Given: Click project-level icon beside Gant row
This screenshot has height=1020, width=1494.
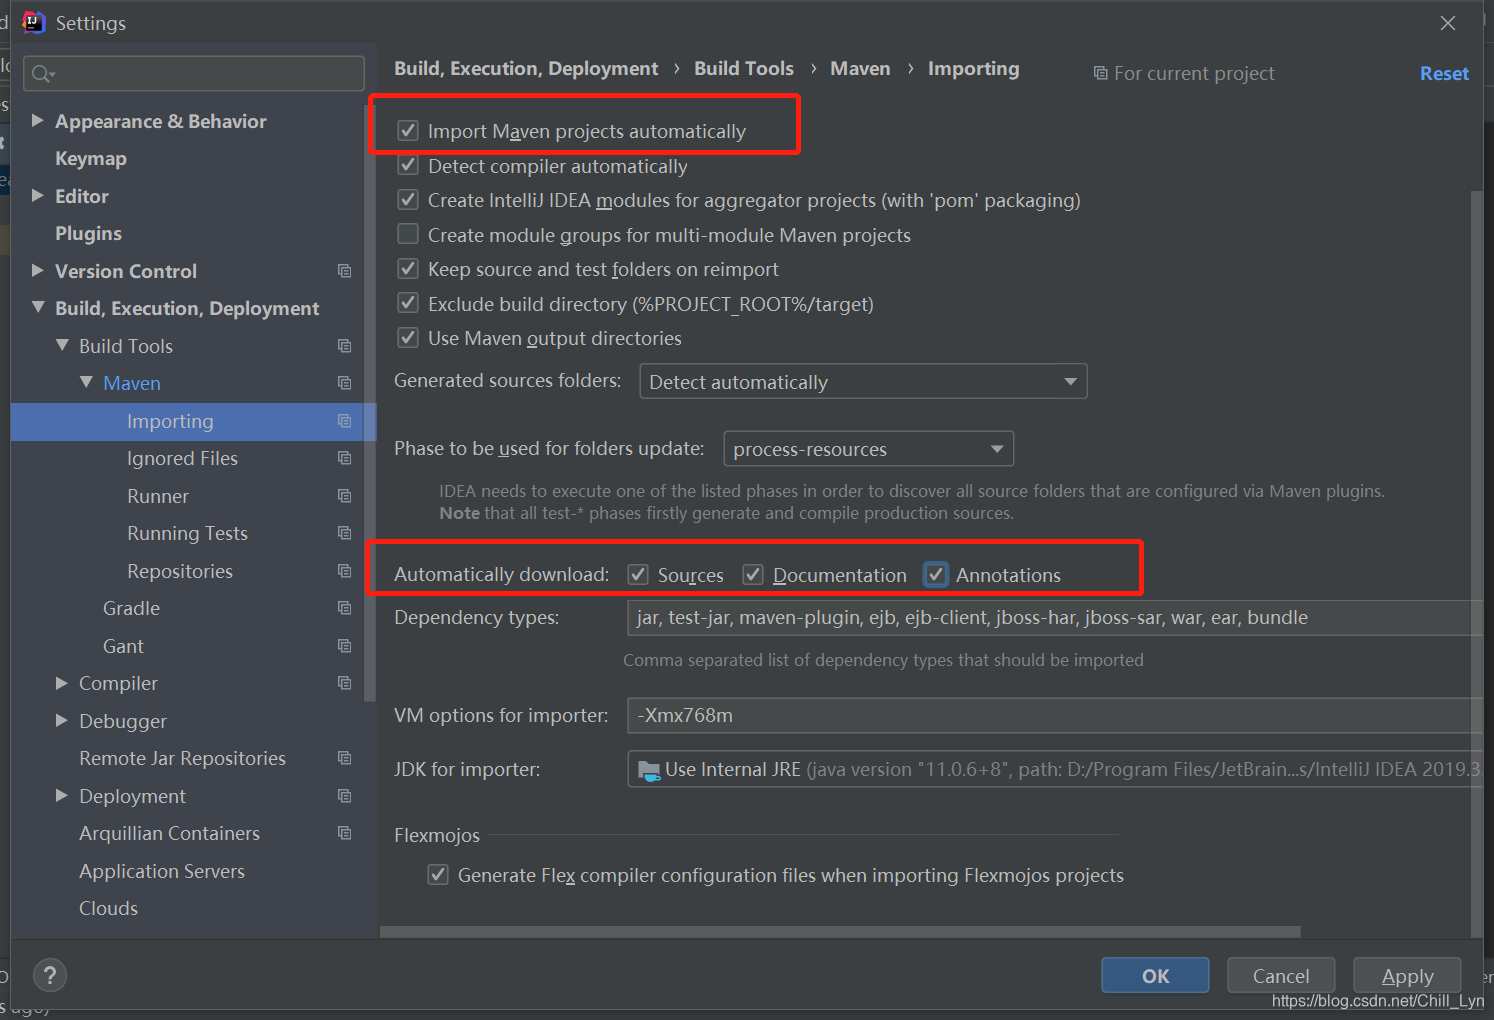Looking at the screenshot, I should (x=344, y=646).
